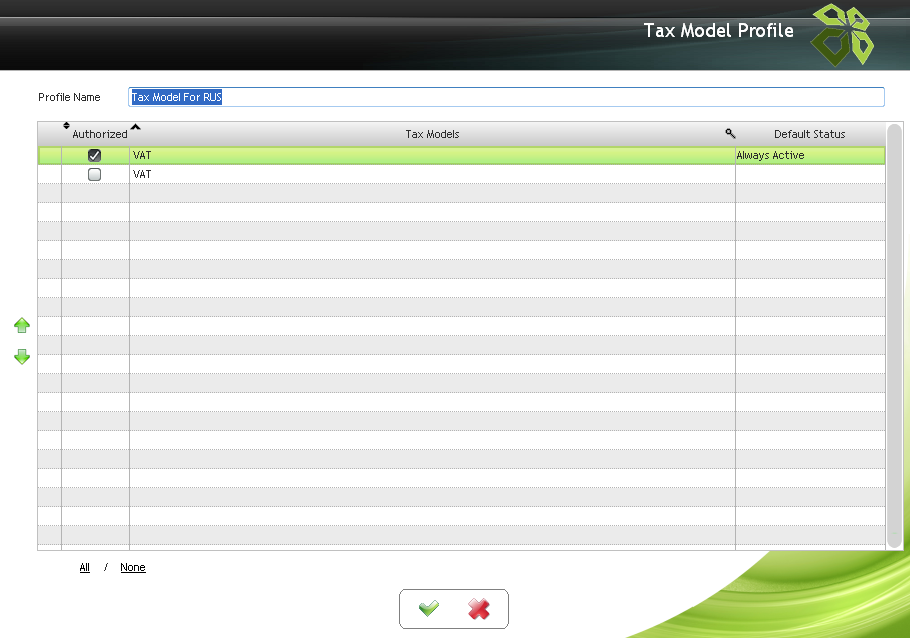Click the Tax Models sort arrow

coord(136,127)
